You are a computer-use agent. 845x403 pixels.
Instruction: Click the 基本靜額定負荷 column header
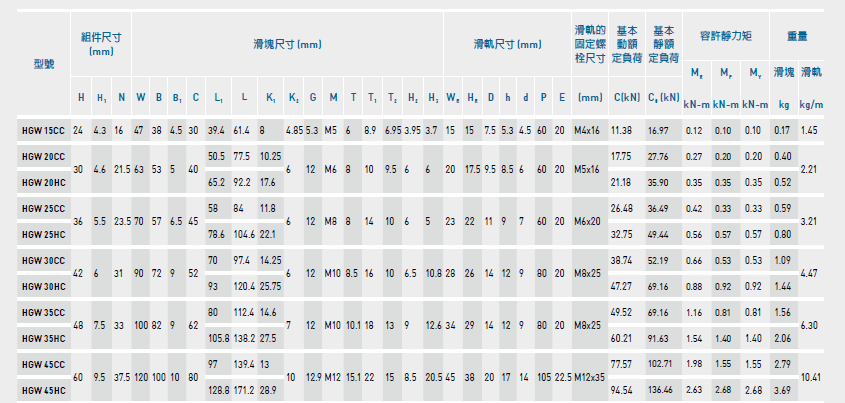coord(663,44)
